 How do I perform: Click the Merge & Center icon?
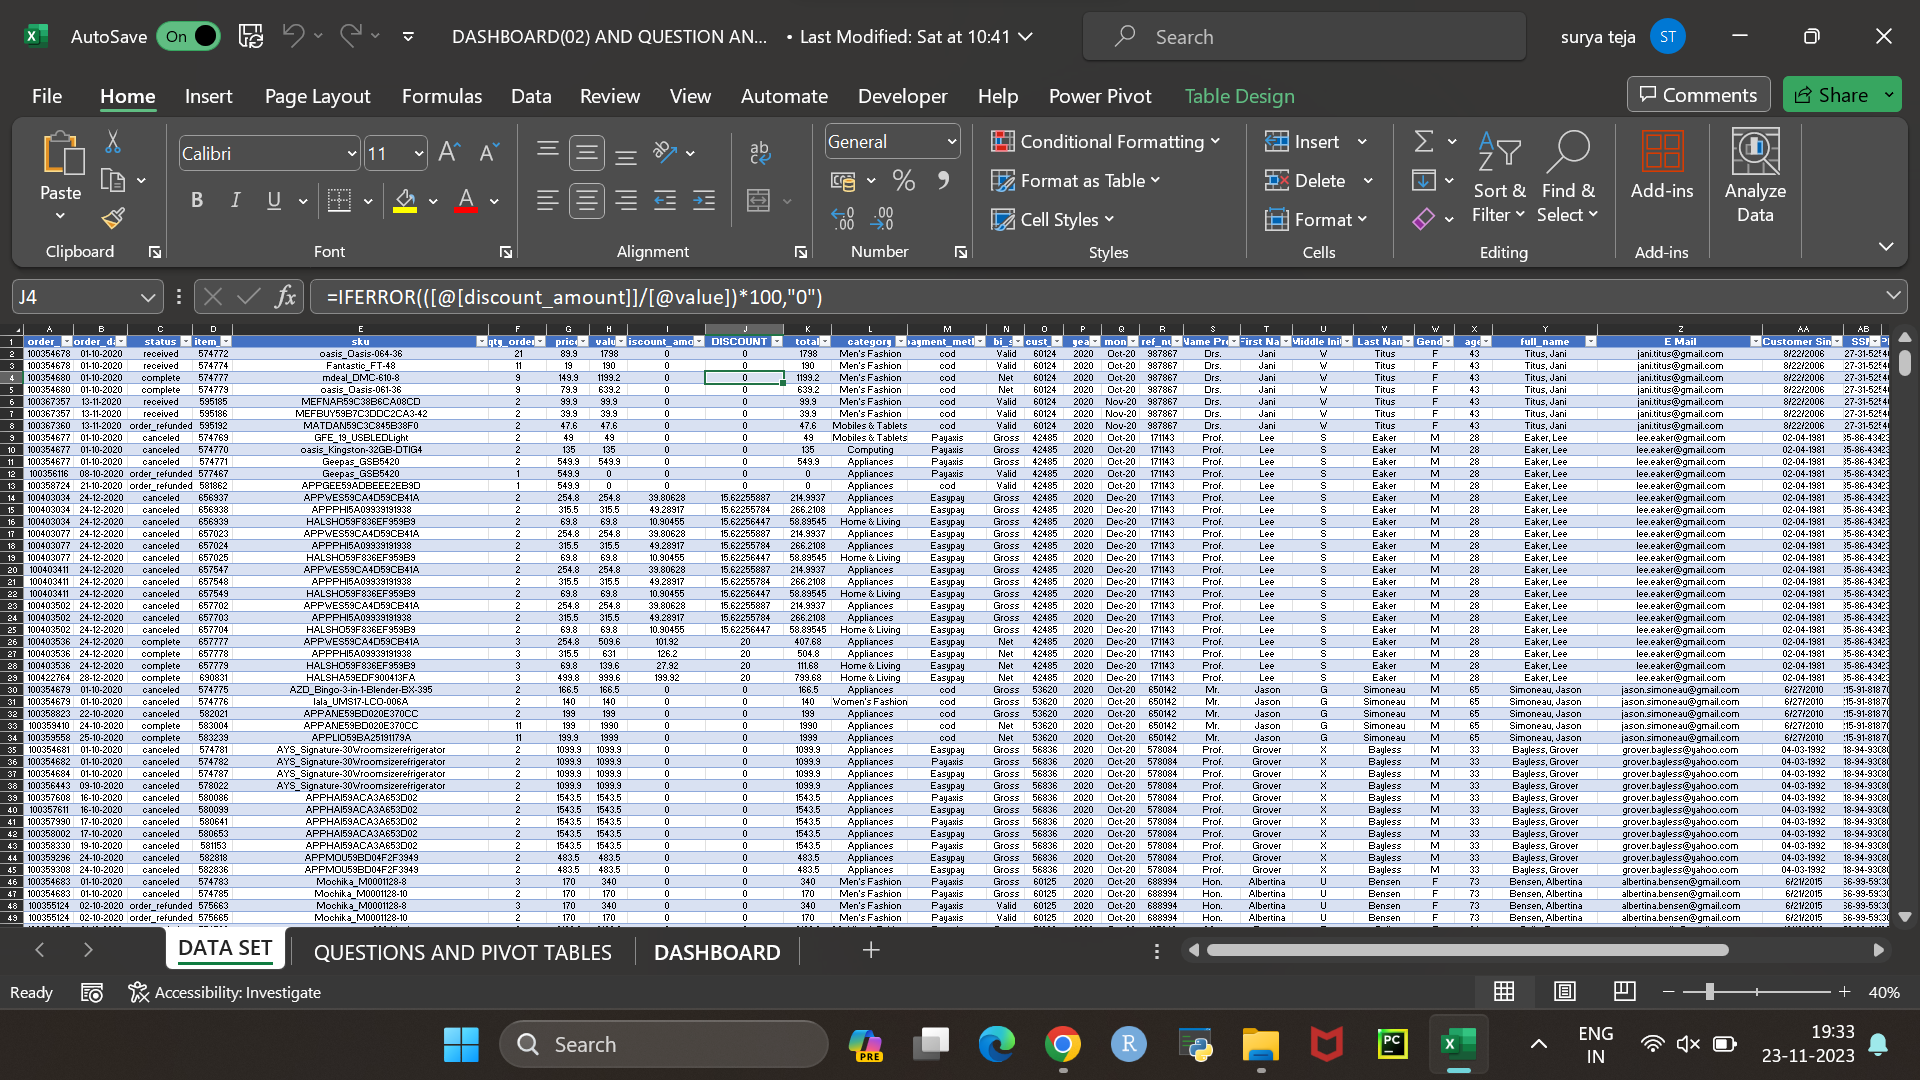tap(759, 201)
